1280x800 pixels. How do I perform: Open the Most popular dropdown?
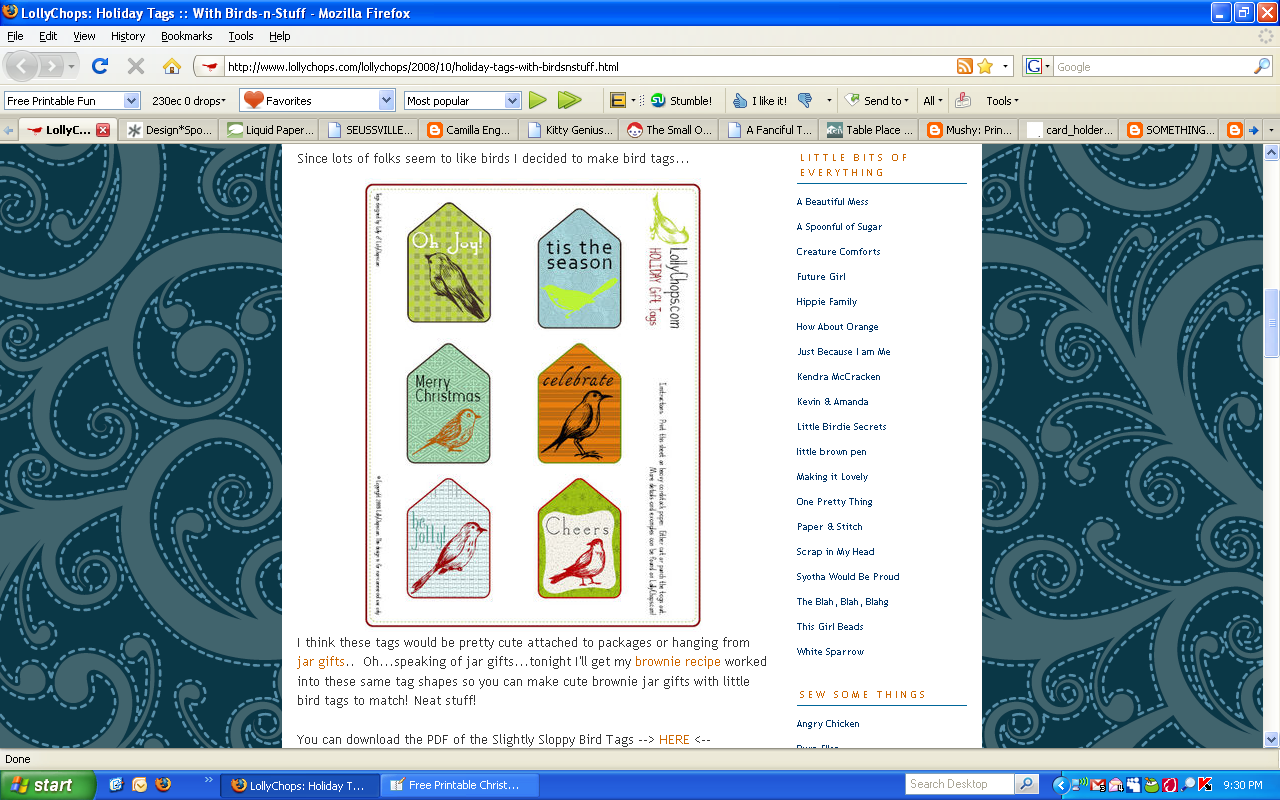[x=513, y=100]
